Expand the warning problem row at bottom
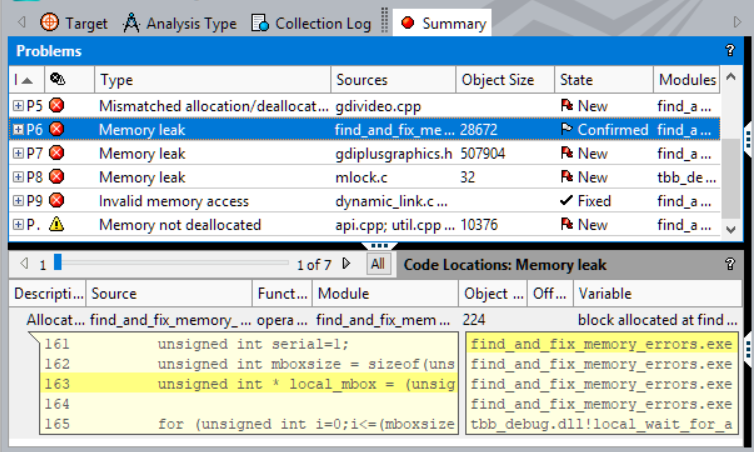The width and height of the screenshot is (754, 452). 18,224
